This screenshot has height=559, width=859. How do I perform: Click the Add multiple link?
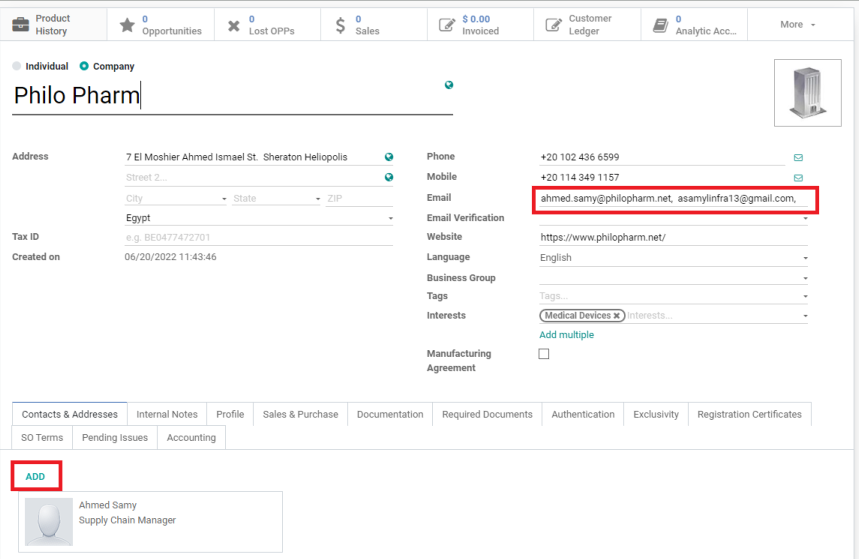click(x=566, y=335)
